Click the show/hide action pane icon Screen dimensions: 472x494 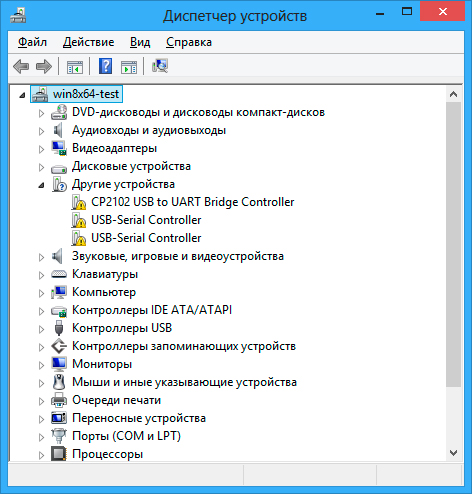pyautogui.click(x=129, y=67)
